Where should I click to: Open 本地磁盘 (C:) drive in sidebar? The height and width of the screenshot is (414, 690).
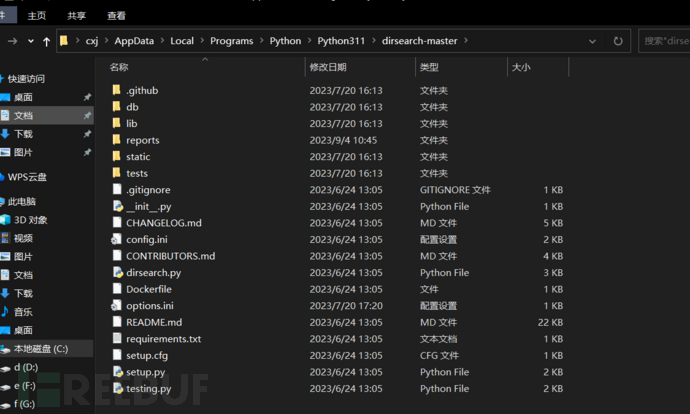[x=41, y=349]
